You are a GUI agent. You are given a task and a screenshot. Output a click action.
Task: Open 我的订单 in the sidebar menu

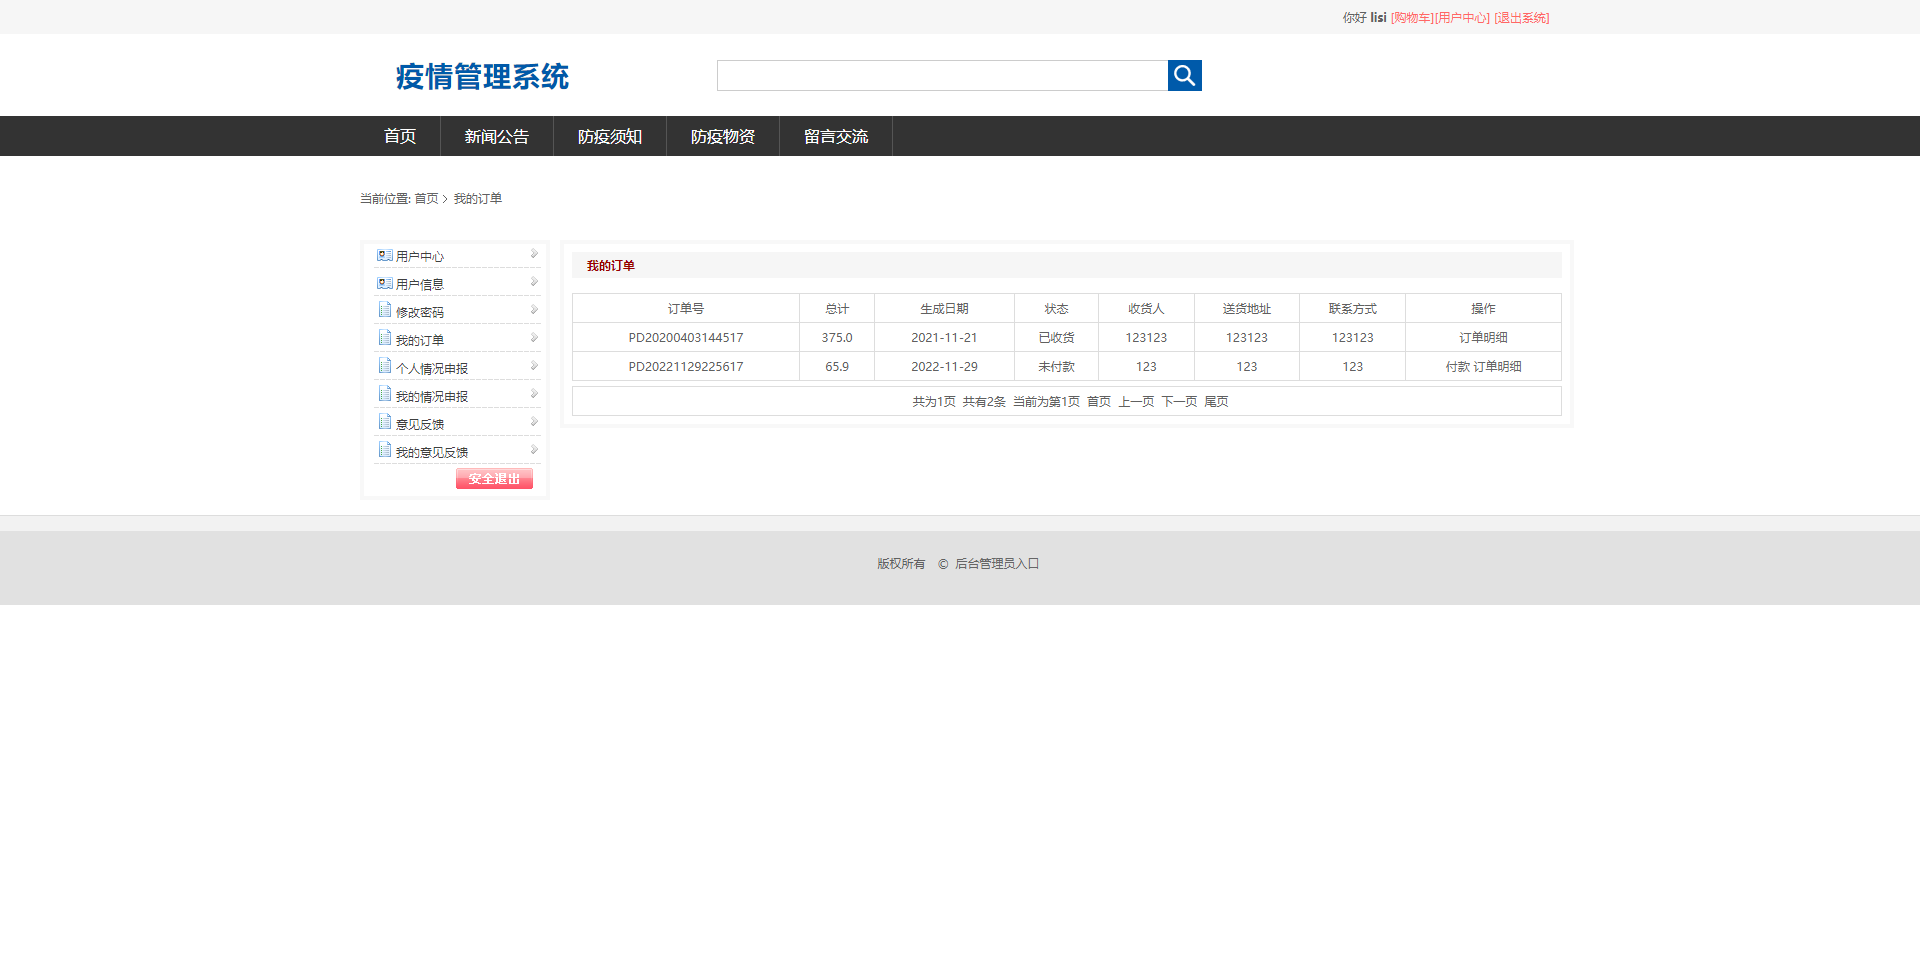point(420,341)
